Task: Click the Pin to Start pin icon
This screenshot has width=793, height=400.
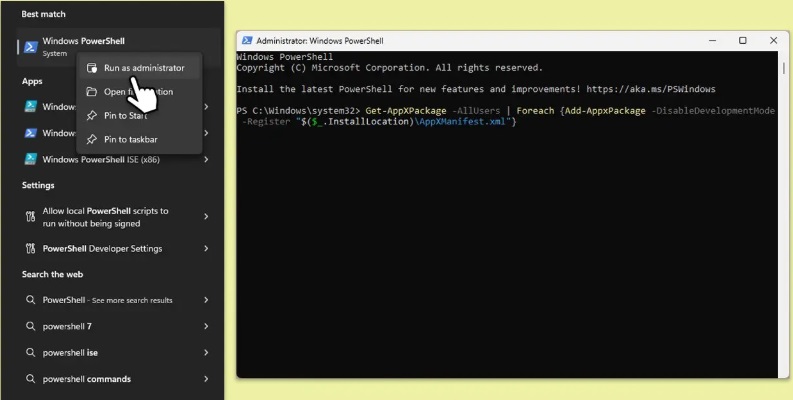Action: (x=92, y=116)
